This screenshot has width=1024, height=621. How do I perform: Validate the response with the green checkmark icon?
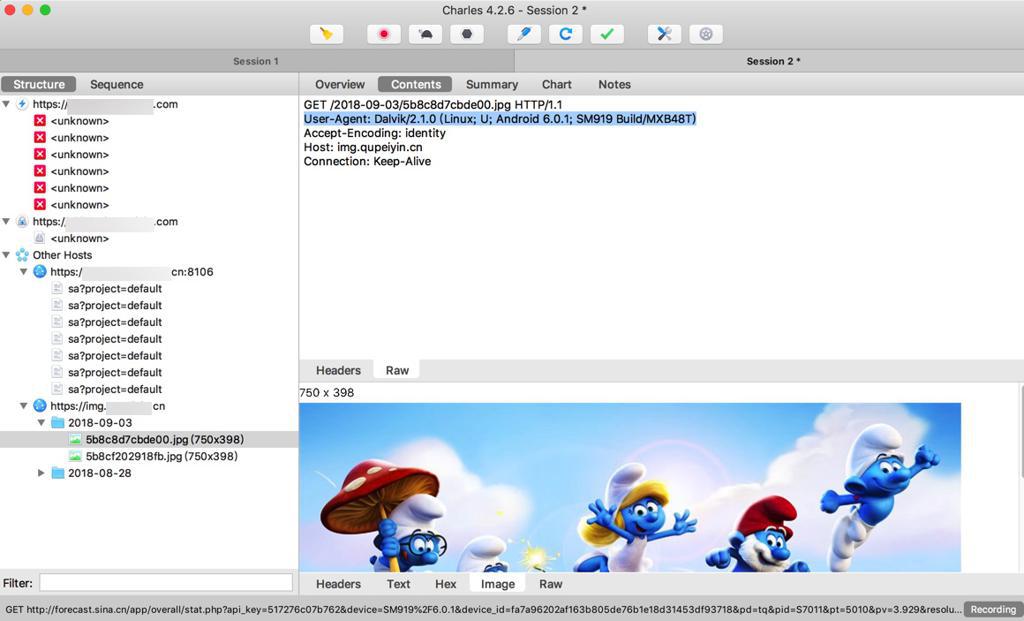(x=607, y=34)
